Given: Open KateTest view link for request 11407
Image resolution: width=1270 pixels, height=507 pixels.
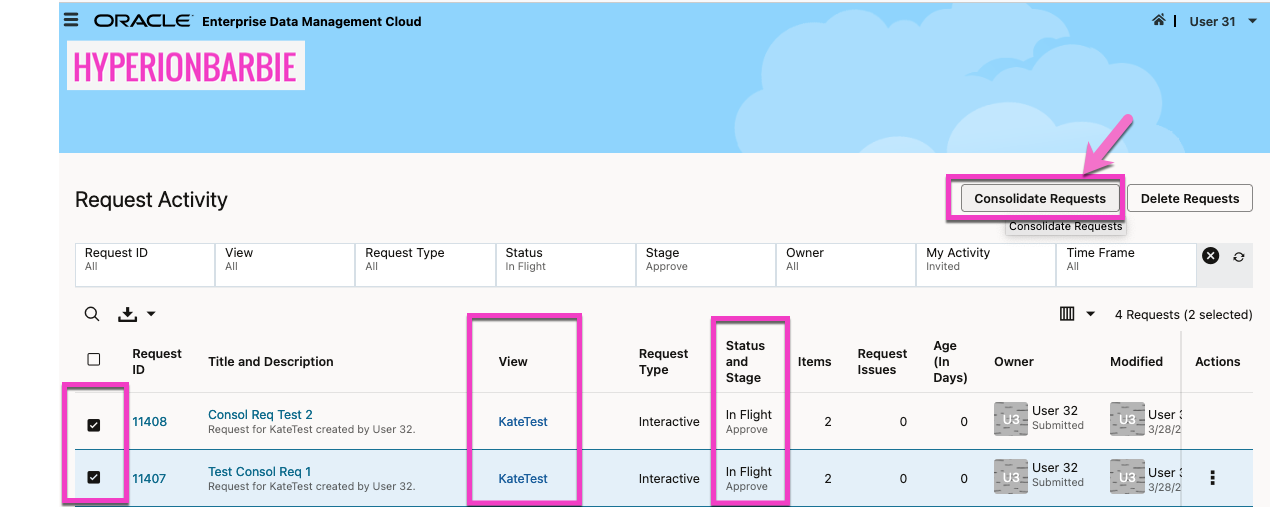Looking at the screenshot, I should pos(523,479).
